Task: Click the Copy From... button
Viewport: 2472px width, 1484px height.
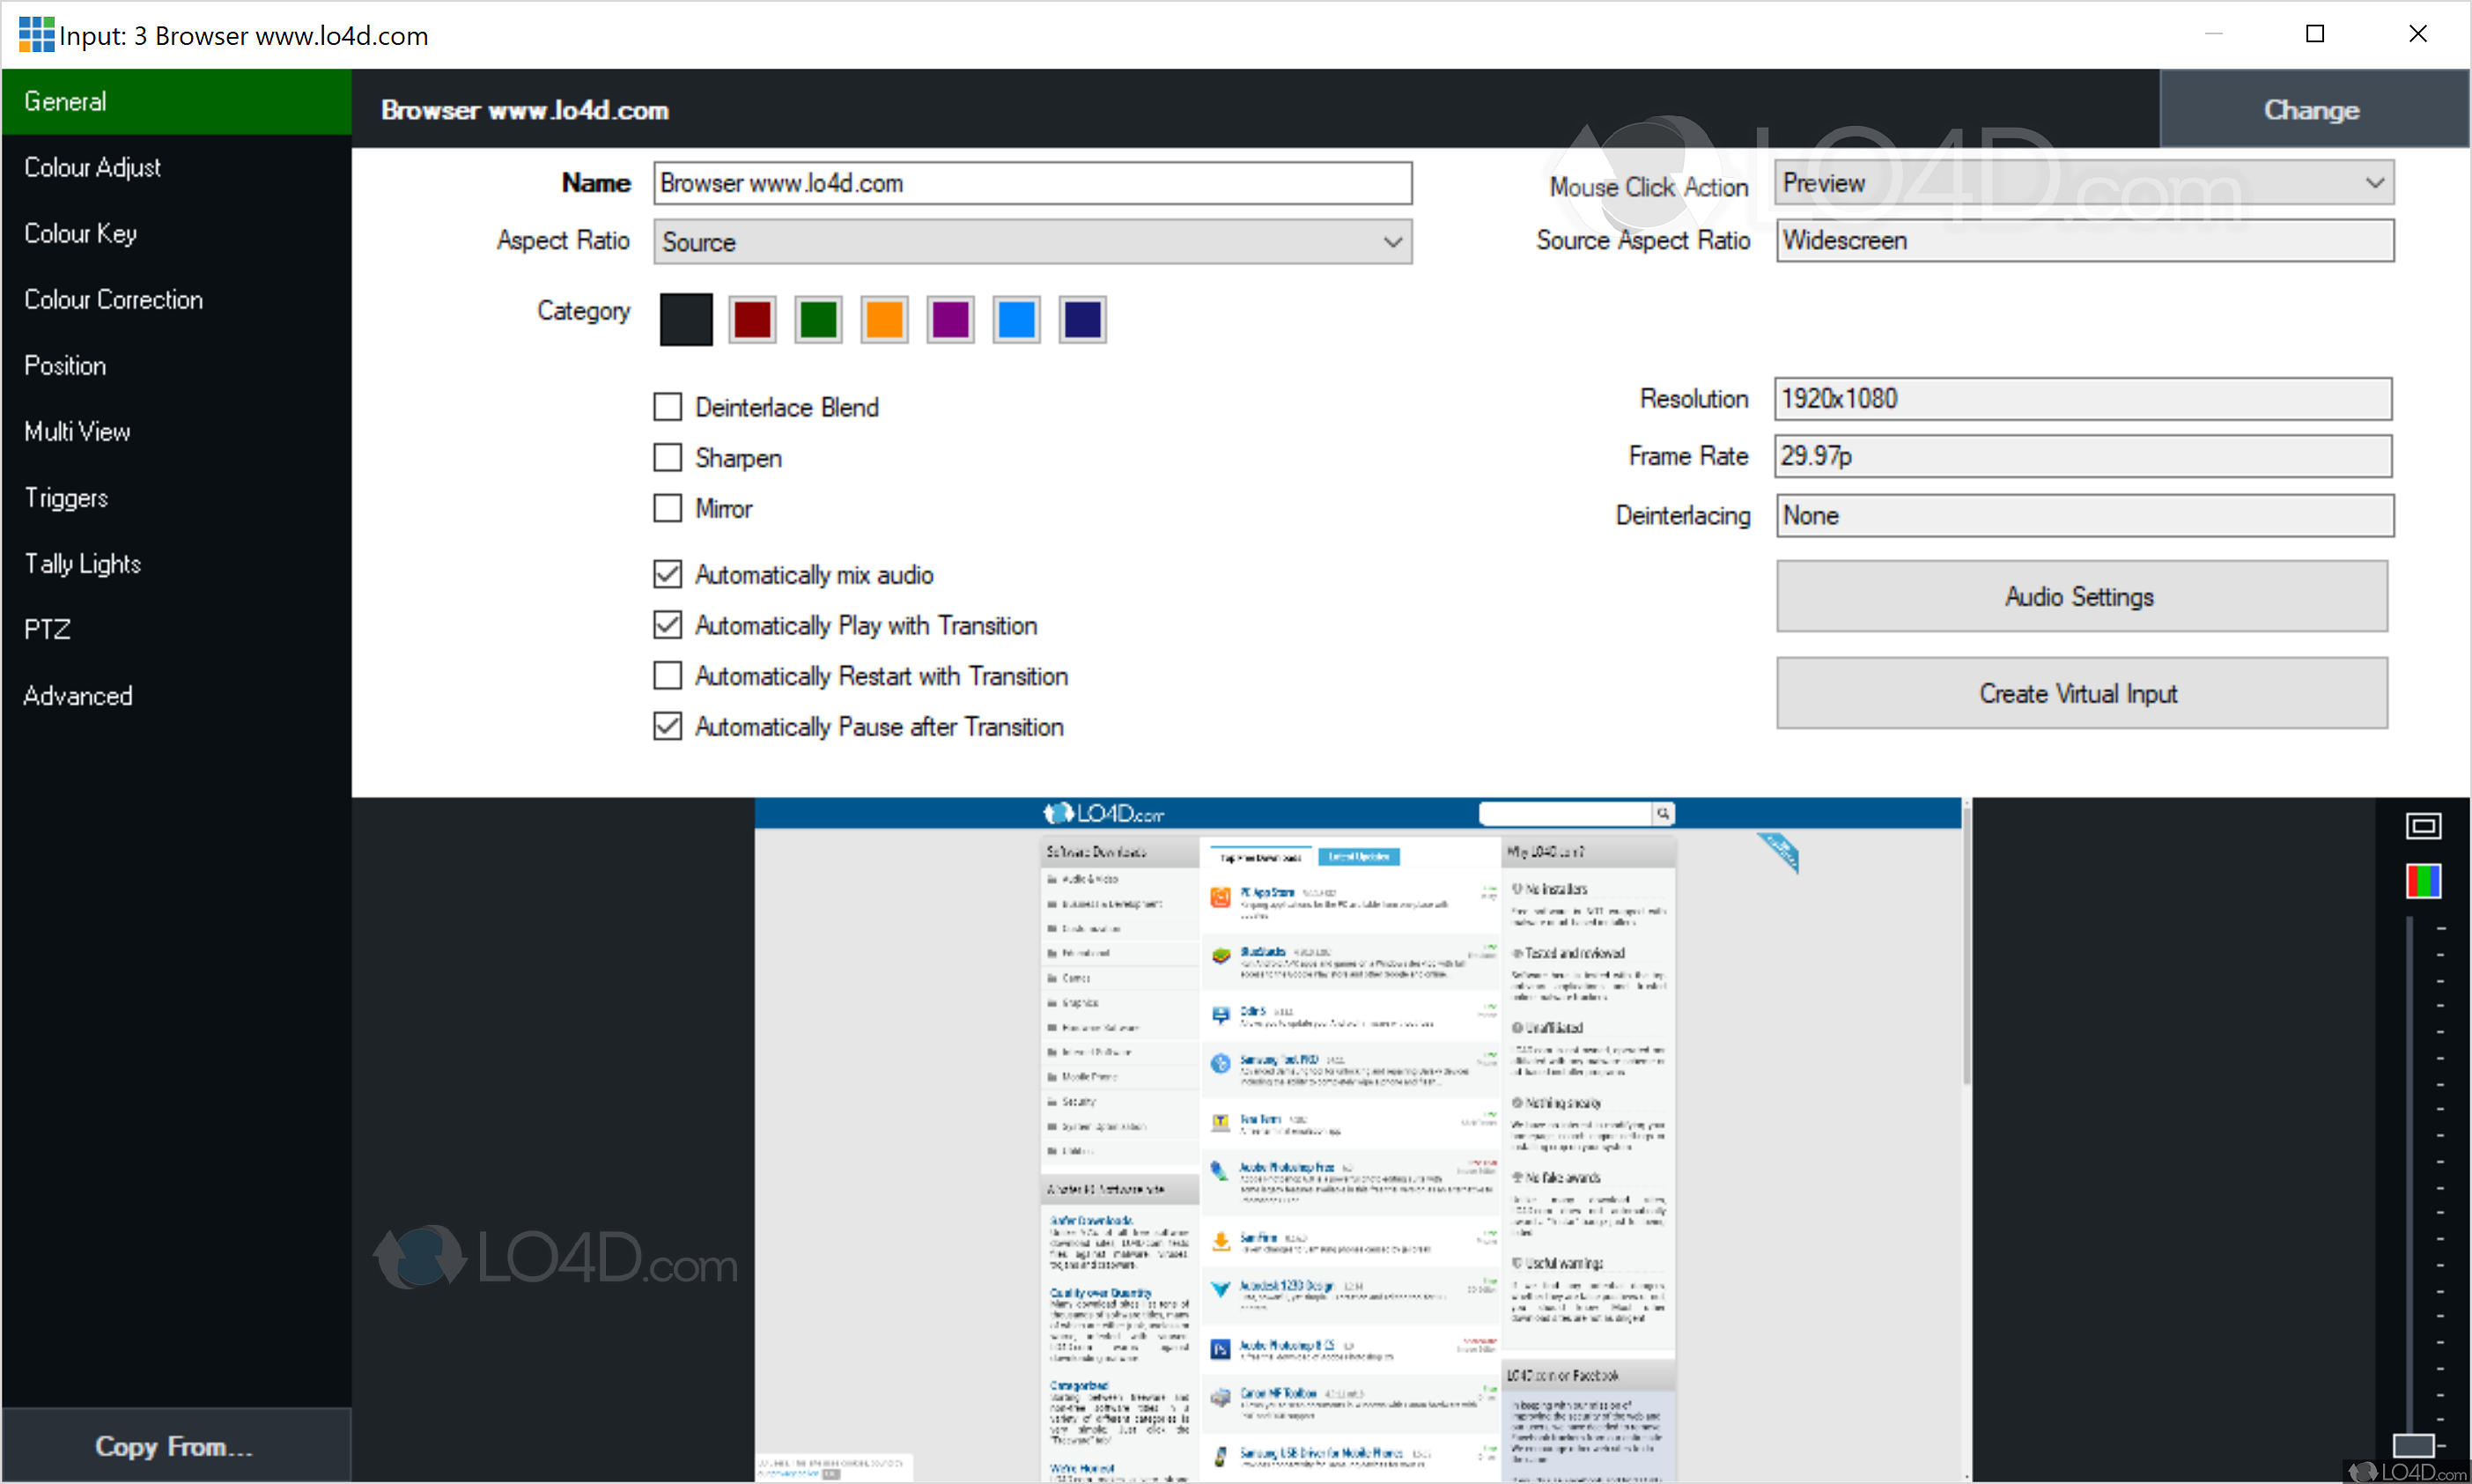Action: pyautogui.click(x=177, y=1446)
